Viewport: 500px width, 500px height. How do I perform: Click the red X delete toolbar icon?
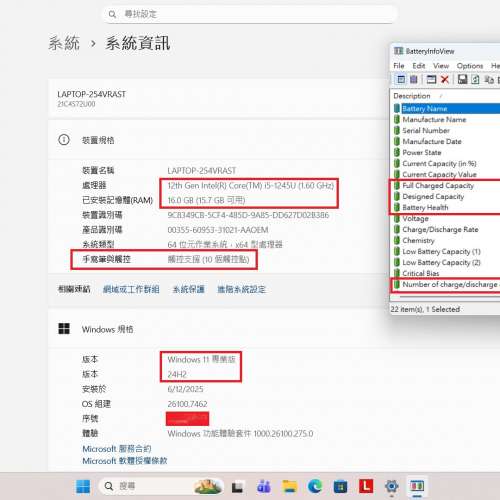coord(445,79)
